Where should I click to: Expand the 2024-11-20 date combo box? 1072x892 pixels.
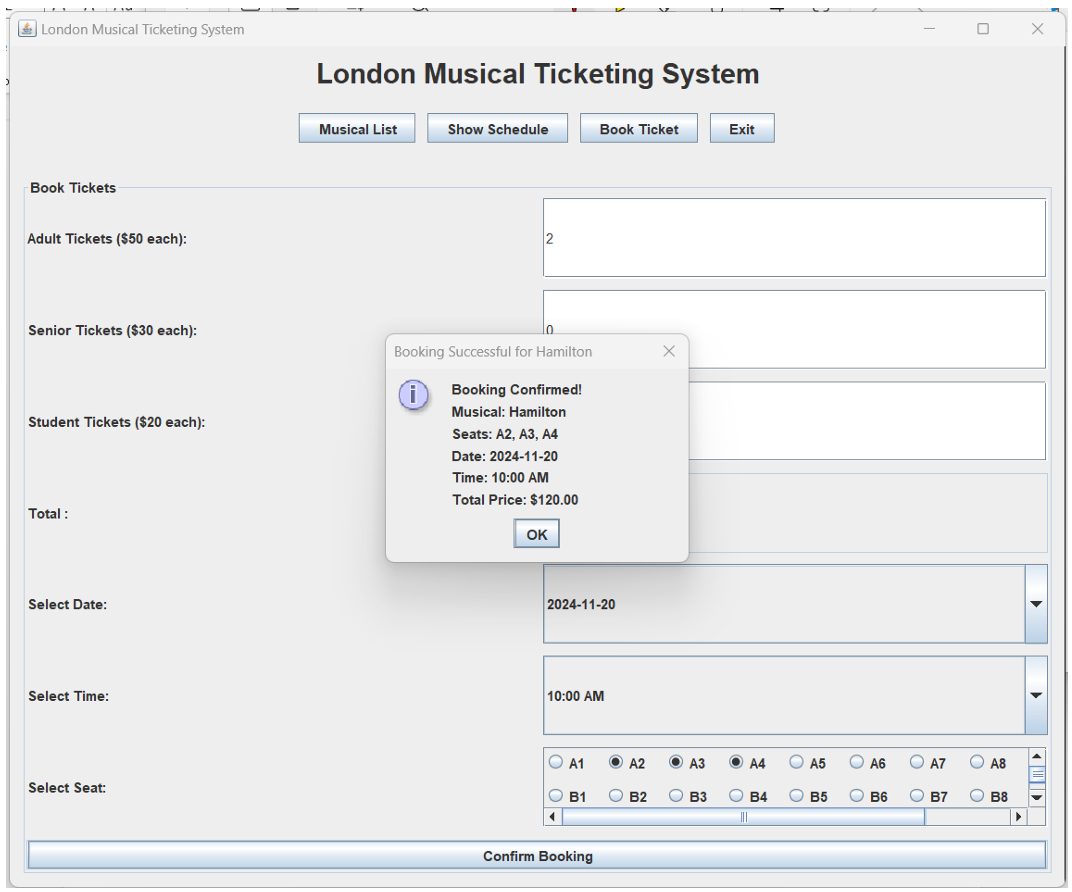point(1034,603)
